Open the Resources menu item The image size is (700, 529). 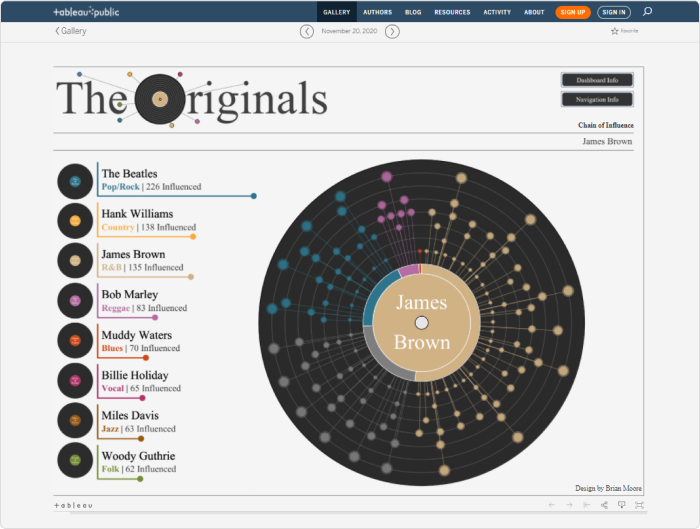click(452, 12)
